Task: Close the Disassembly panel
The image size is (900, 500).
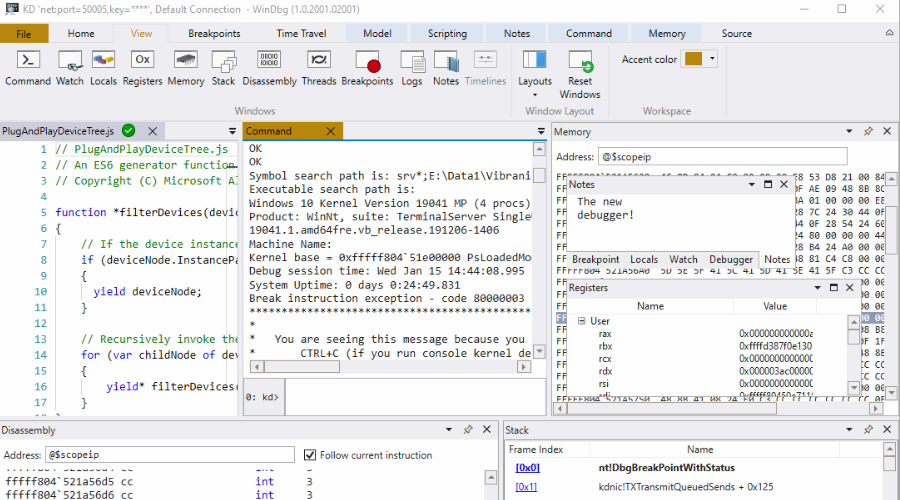Action: pos(487,429)
